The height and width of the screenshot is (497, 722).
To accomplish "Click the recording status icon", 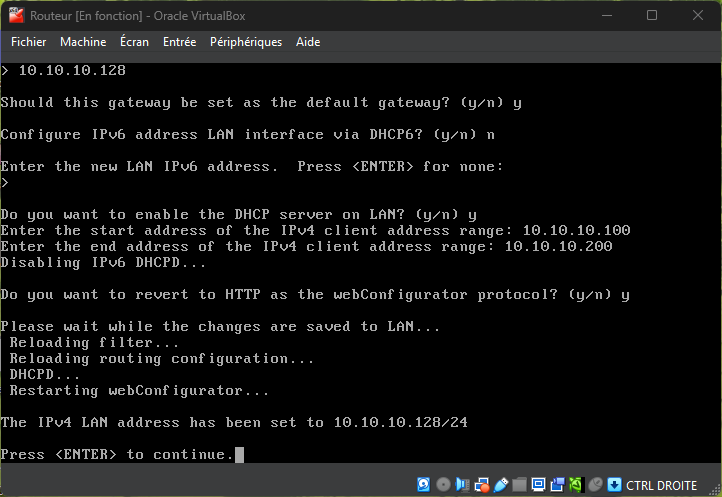I will [x=557, y=485].
